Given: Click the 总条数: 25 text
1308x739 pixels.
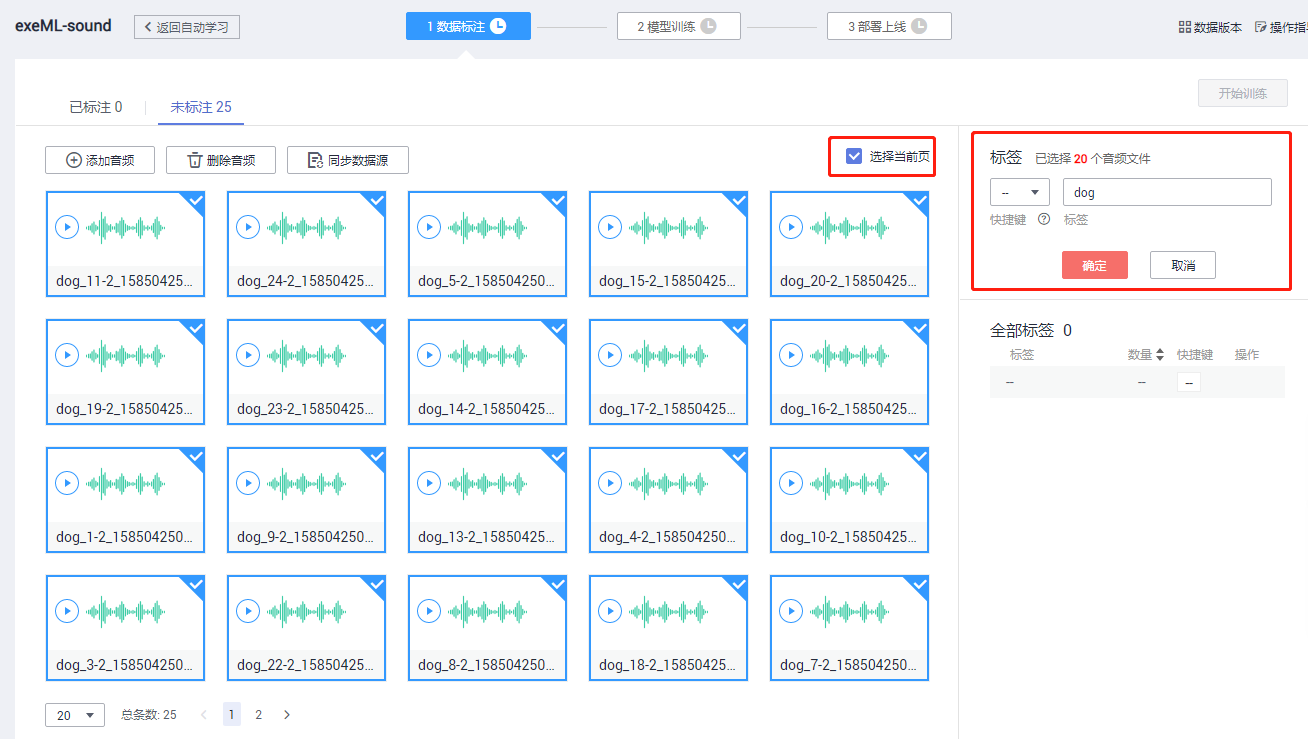Looking at the screenshot, I should tap(149, 715).
